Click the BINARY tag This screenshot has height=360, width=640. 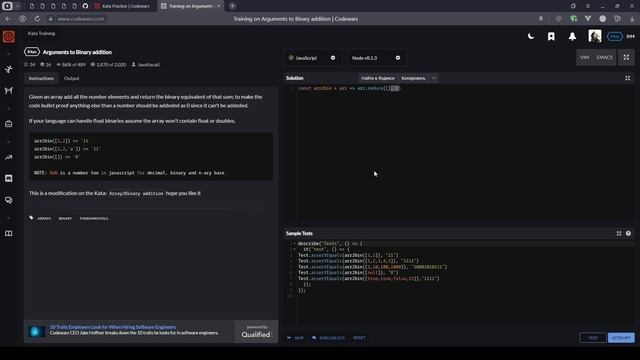click(65, 218)
